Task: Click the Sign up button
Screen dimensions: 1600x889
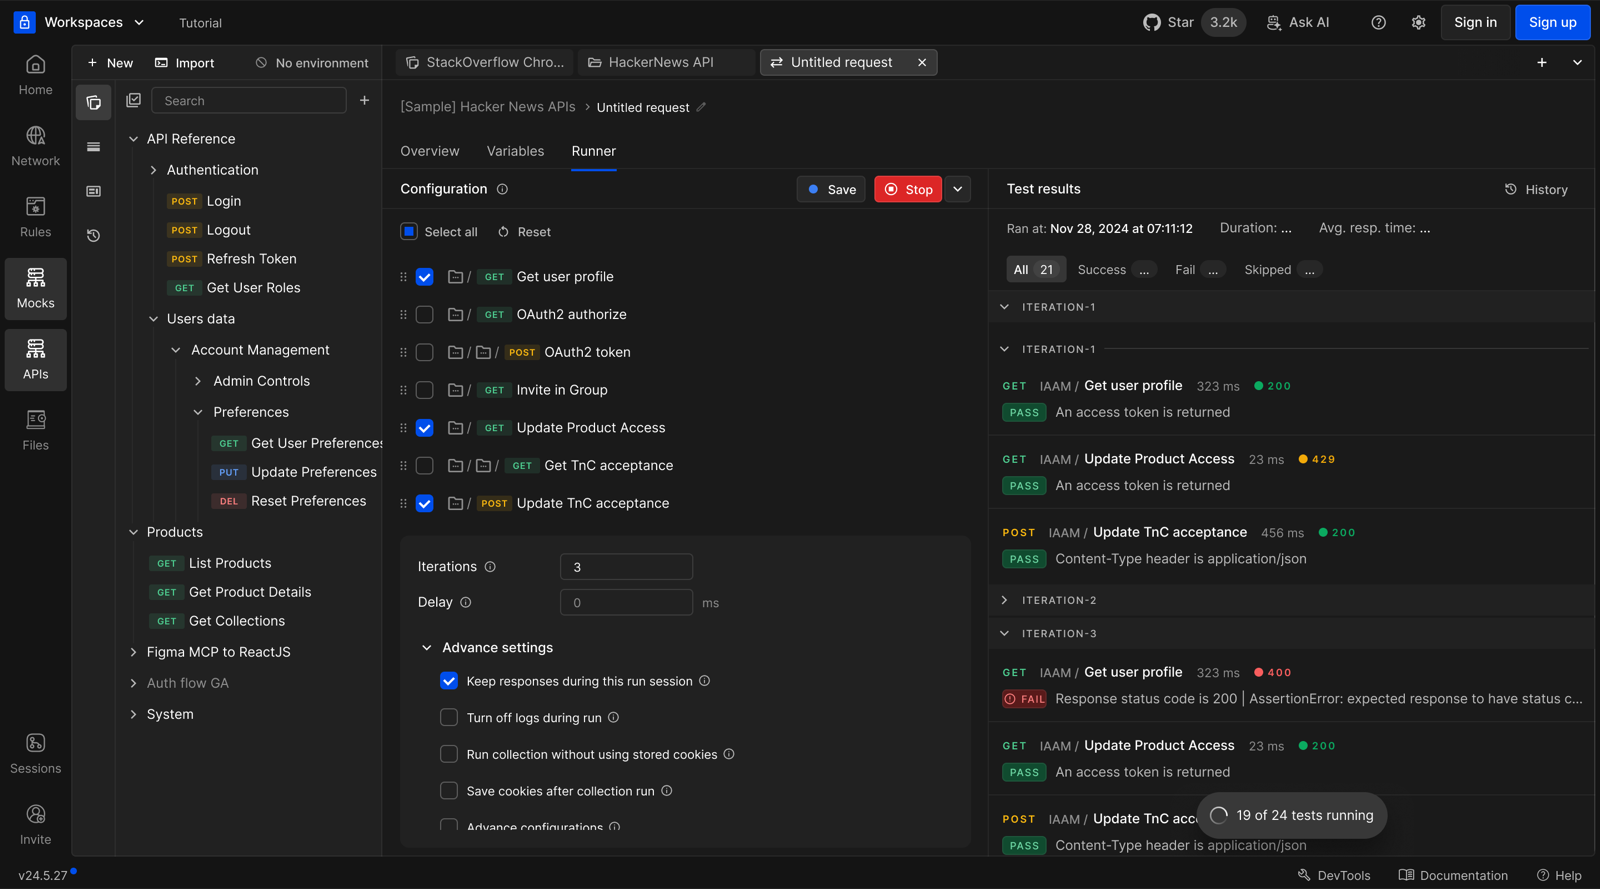Action: [1552, 22]
